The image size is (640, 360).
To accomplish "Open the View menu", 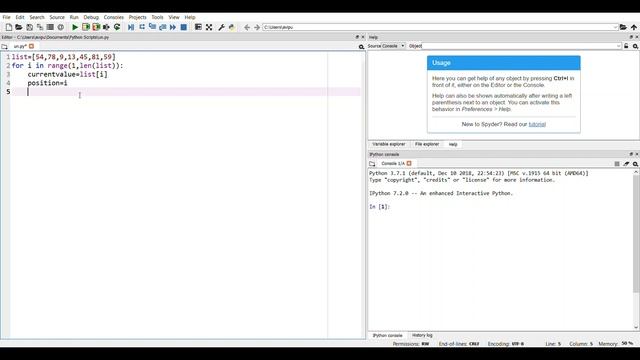I will (x=174, y=17).
